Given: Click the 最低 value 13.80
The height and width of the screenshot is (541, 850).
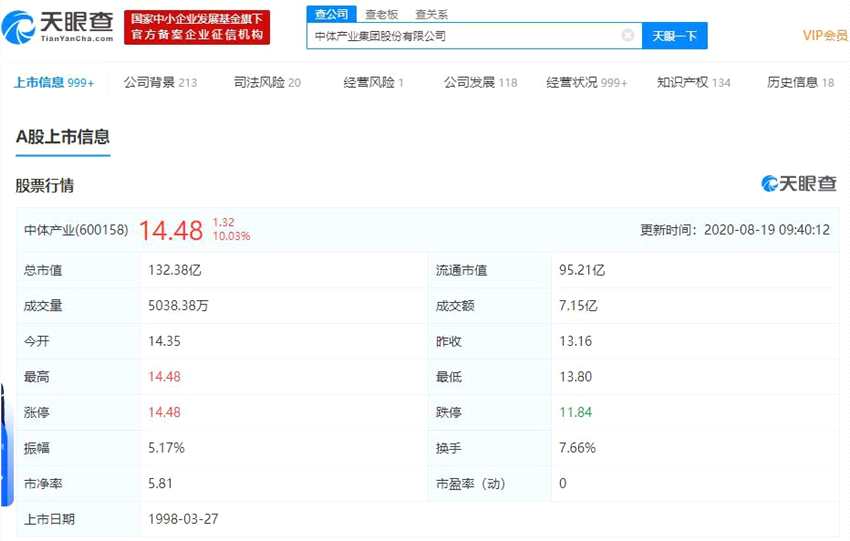Looking at the screenshot, I should point(575,377).
